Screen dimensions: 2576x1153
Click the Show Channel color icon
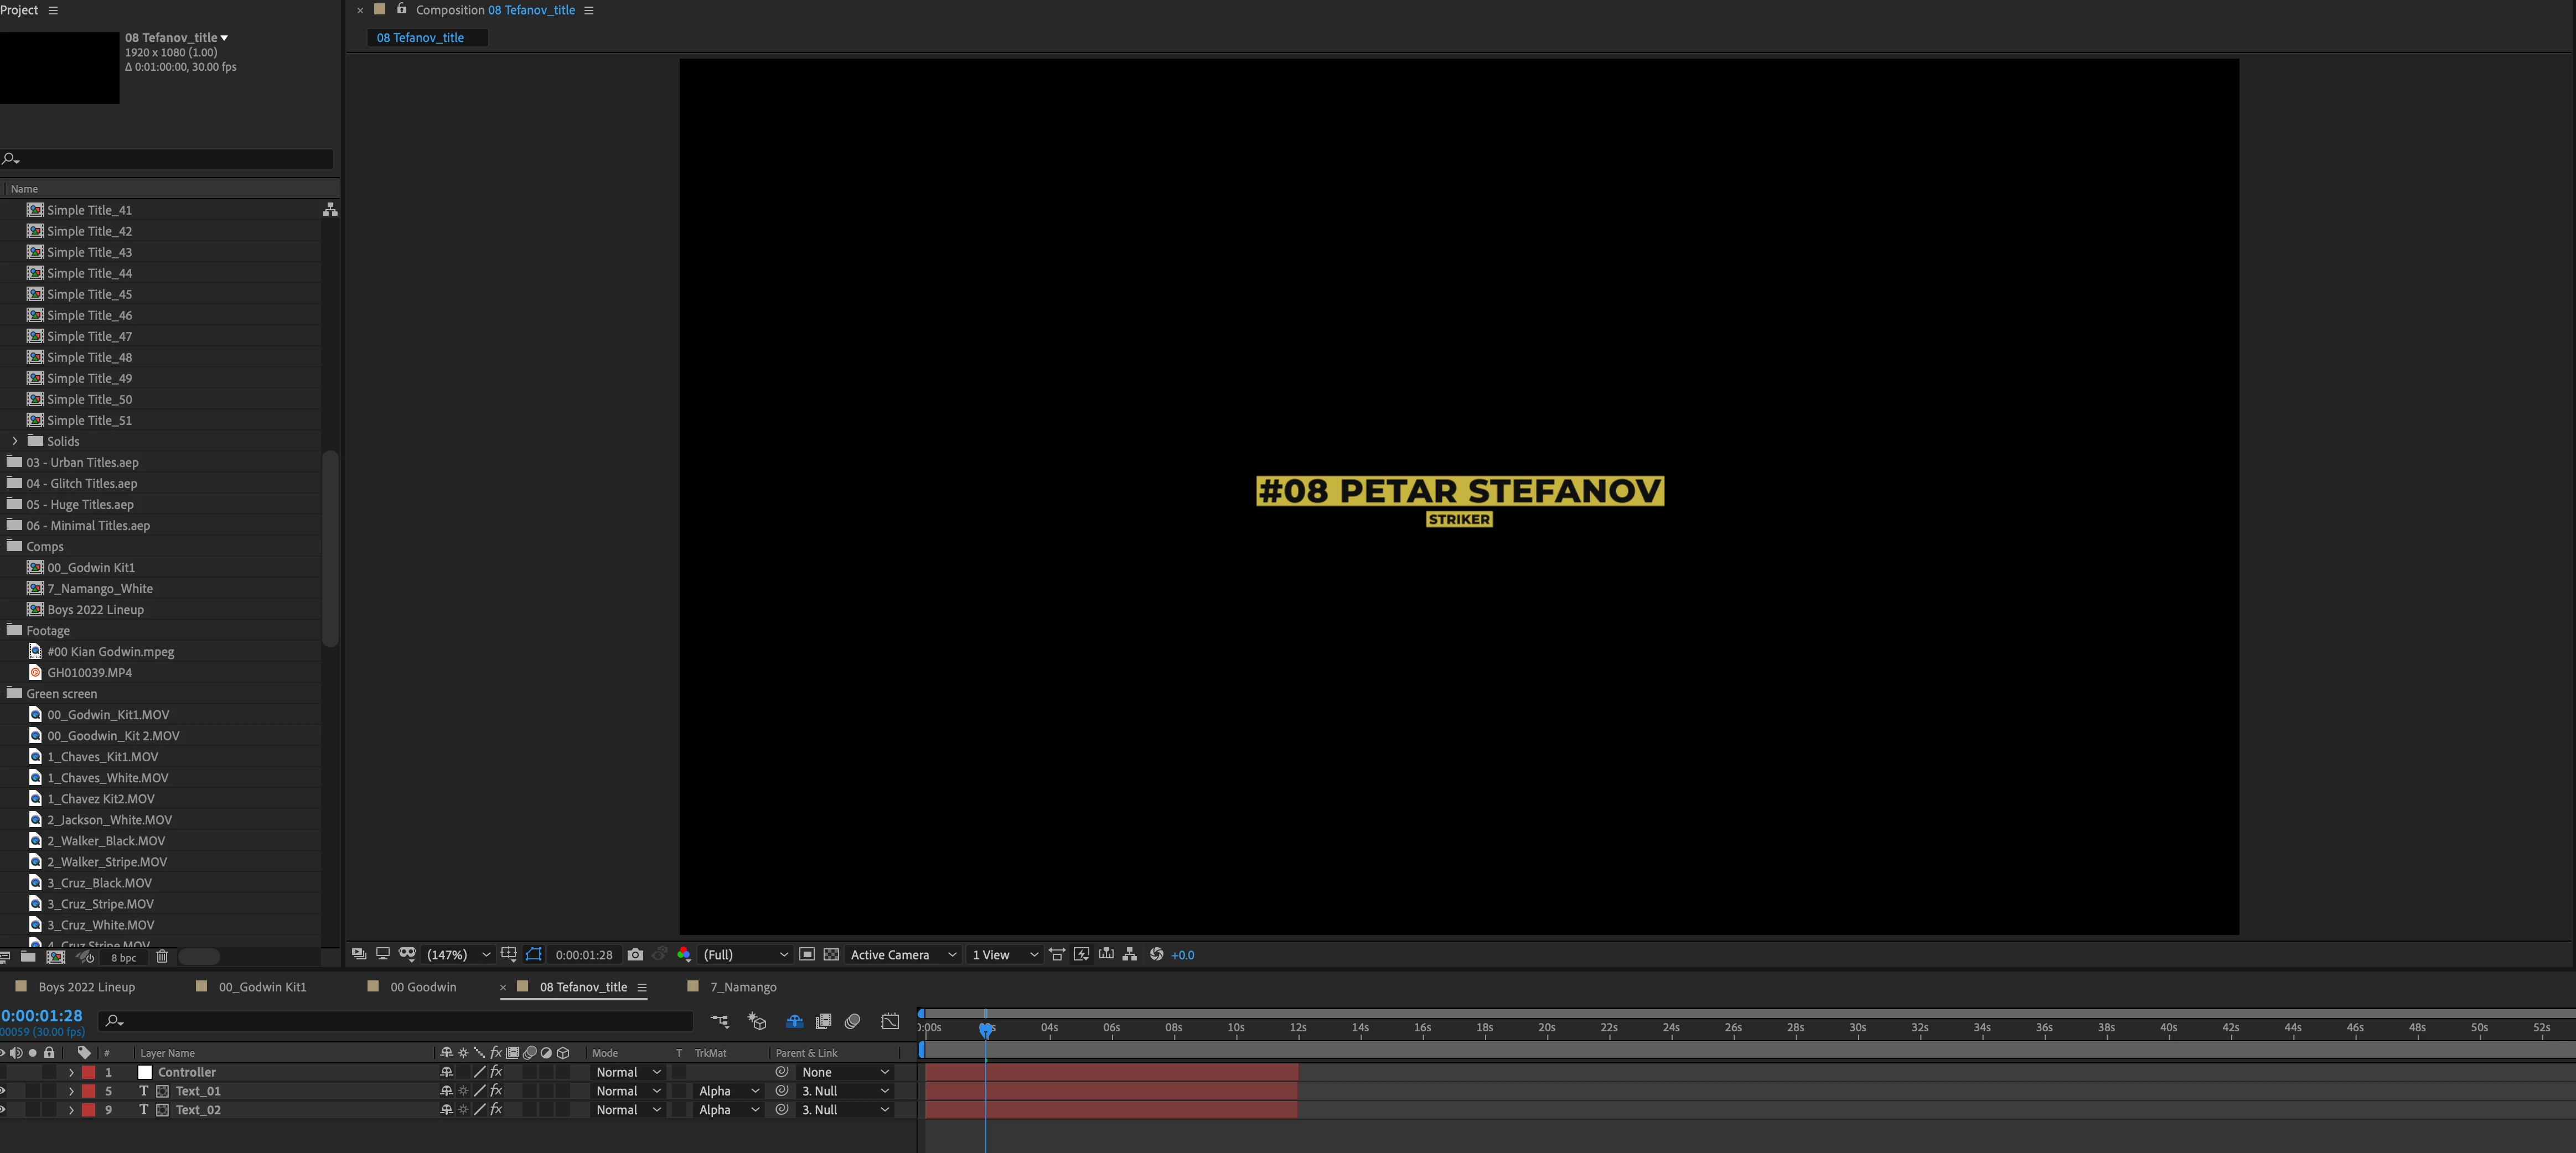684,954
